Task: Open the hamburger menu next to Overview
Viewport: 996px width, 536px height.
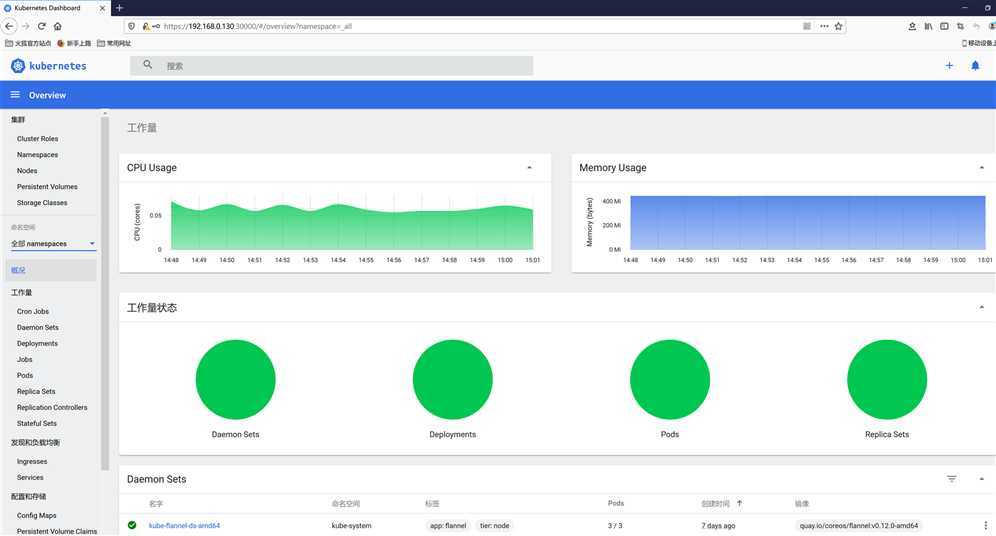Action: coord(15,95)
